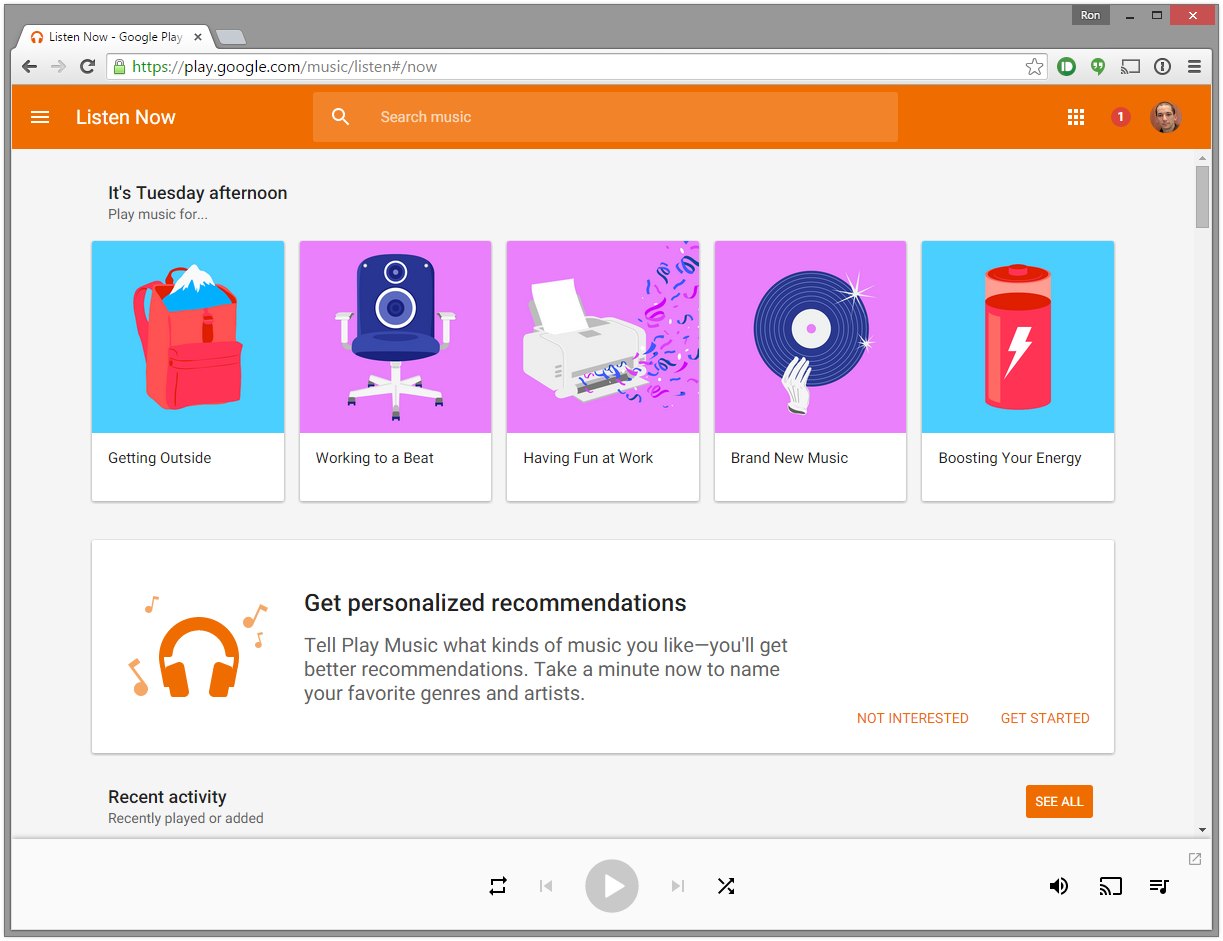This screenshot has height=941, width=1223.
Task: Click NOT INTERESTED on recommendations
Action: 913,718
